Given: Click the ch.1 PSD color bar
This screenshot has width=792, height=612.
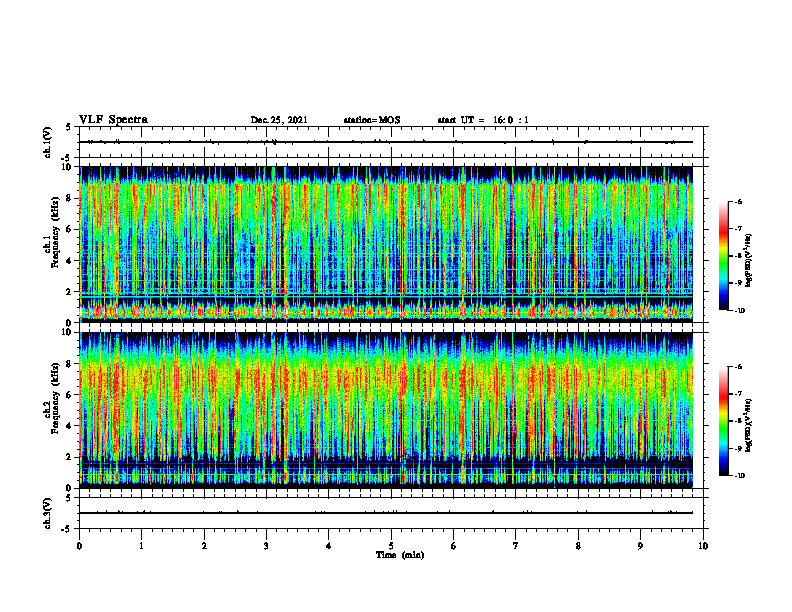Looking at the screenshot, I should point(723,256).
